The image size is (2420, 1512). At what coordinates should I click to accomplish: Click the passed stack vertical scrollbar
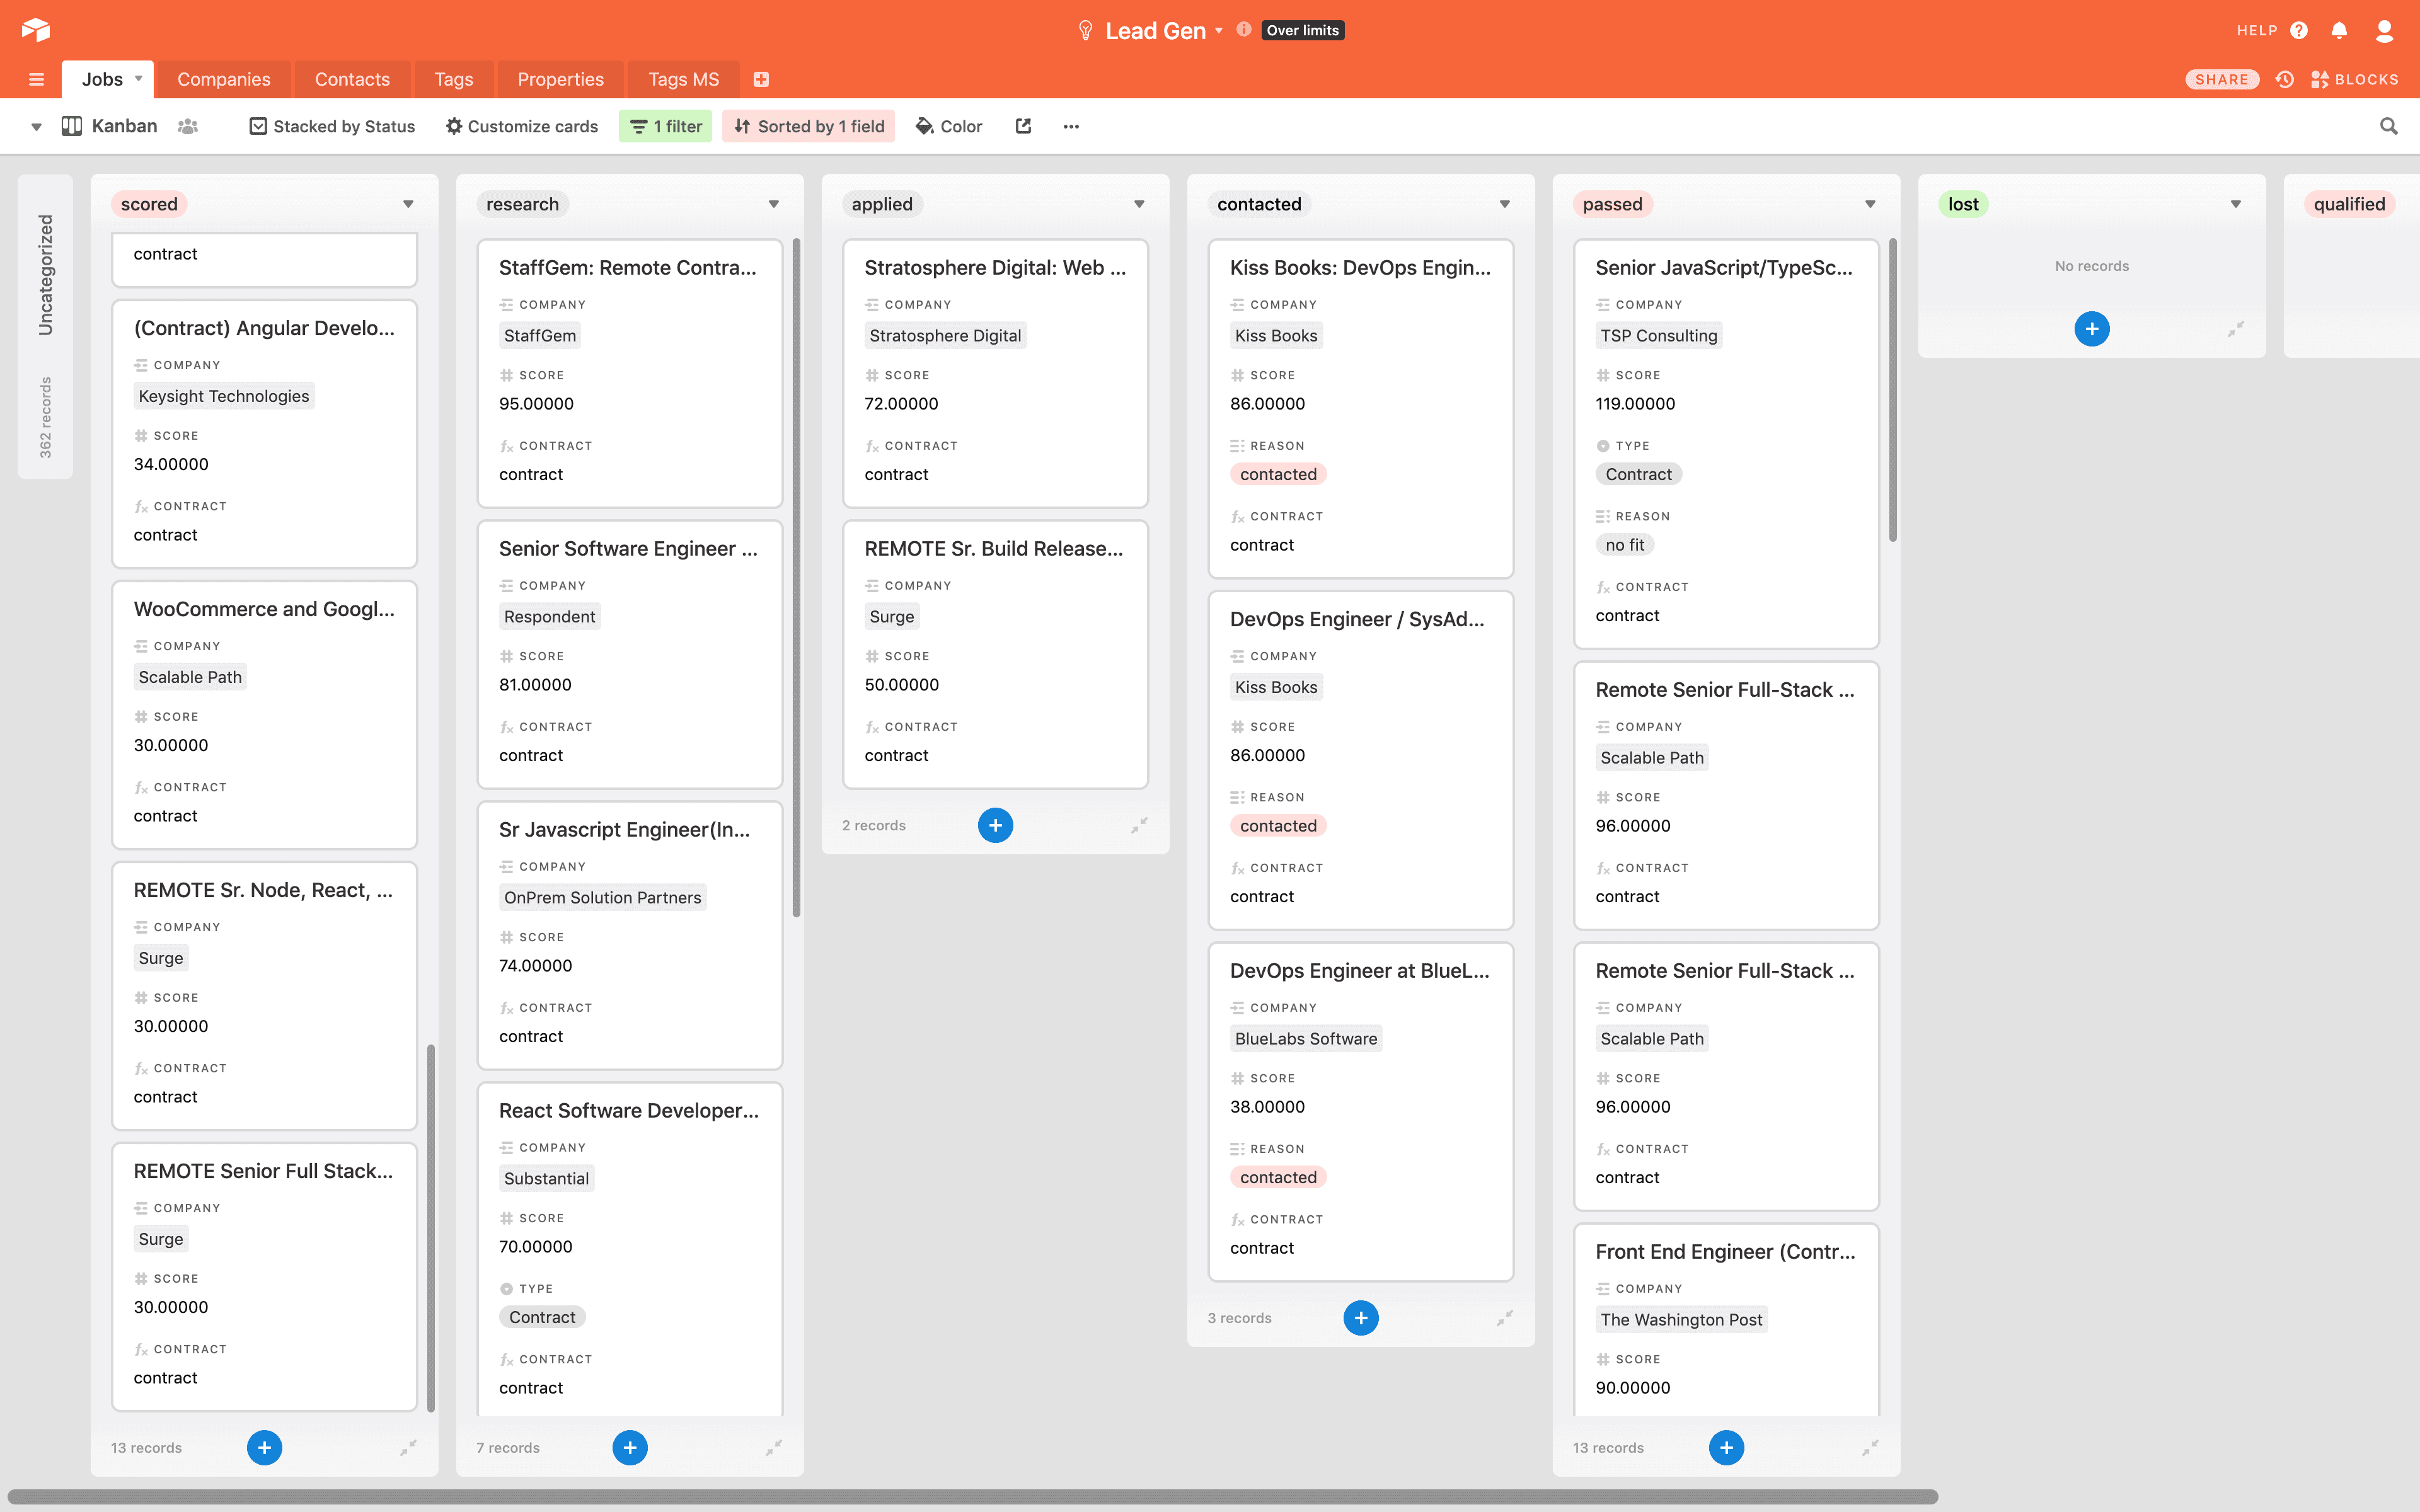pyautogui.click(x=1892, y=390)
